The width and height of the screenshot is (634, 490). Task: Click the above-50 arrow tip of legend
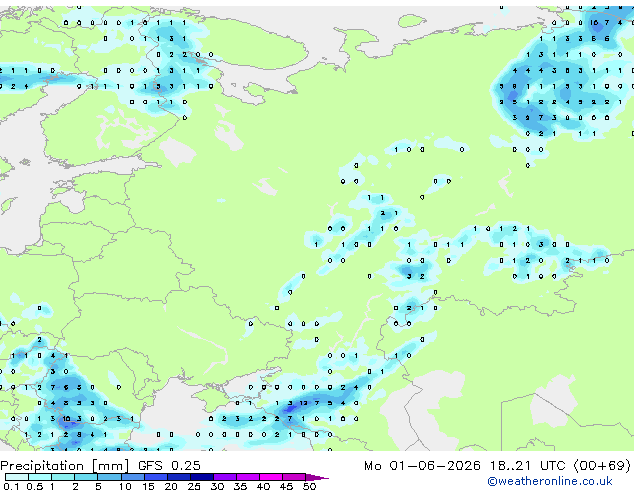[317, 477]
